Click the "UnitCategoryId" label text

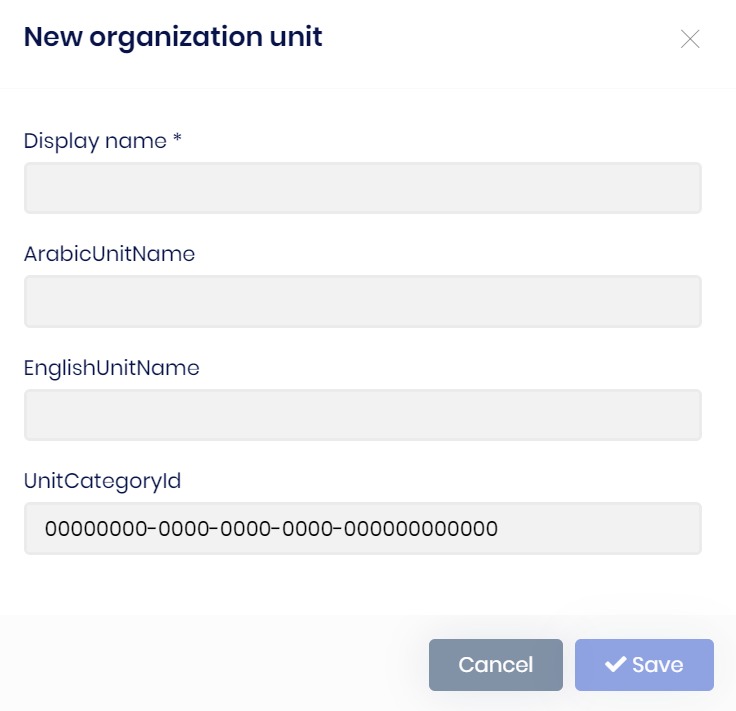(102, 481)
